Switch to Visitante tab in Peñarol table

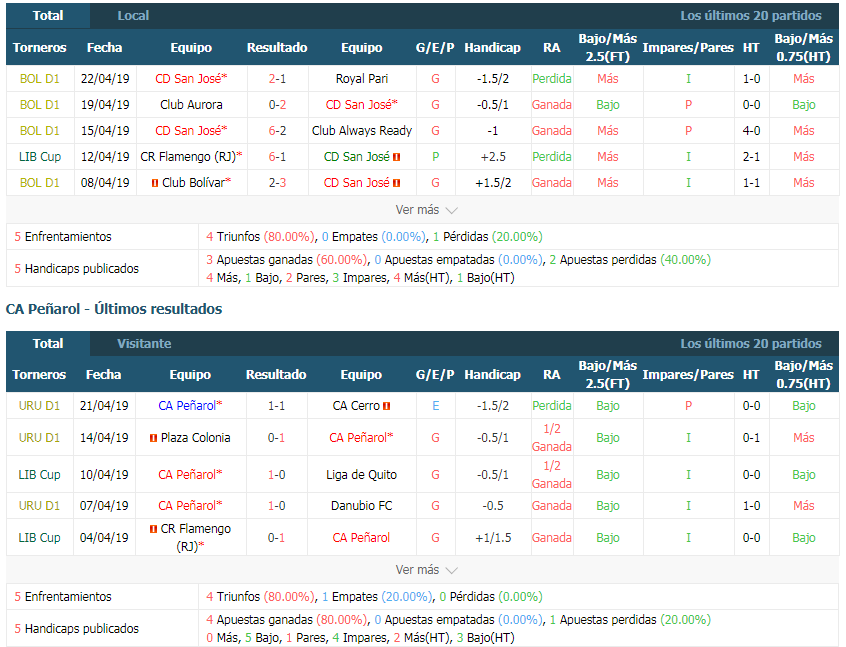(144, 344)
